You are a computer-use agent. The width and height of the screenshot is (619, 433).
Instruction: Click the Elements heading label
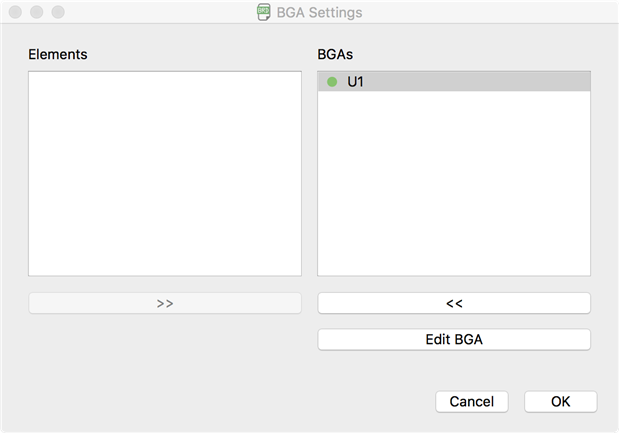(x=58, y=54)
